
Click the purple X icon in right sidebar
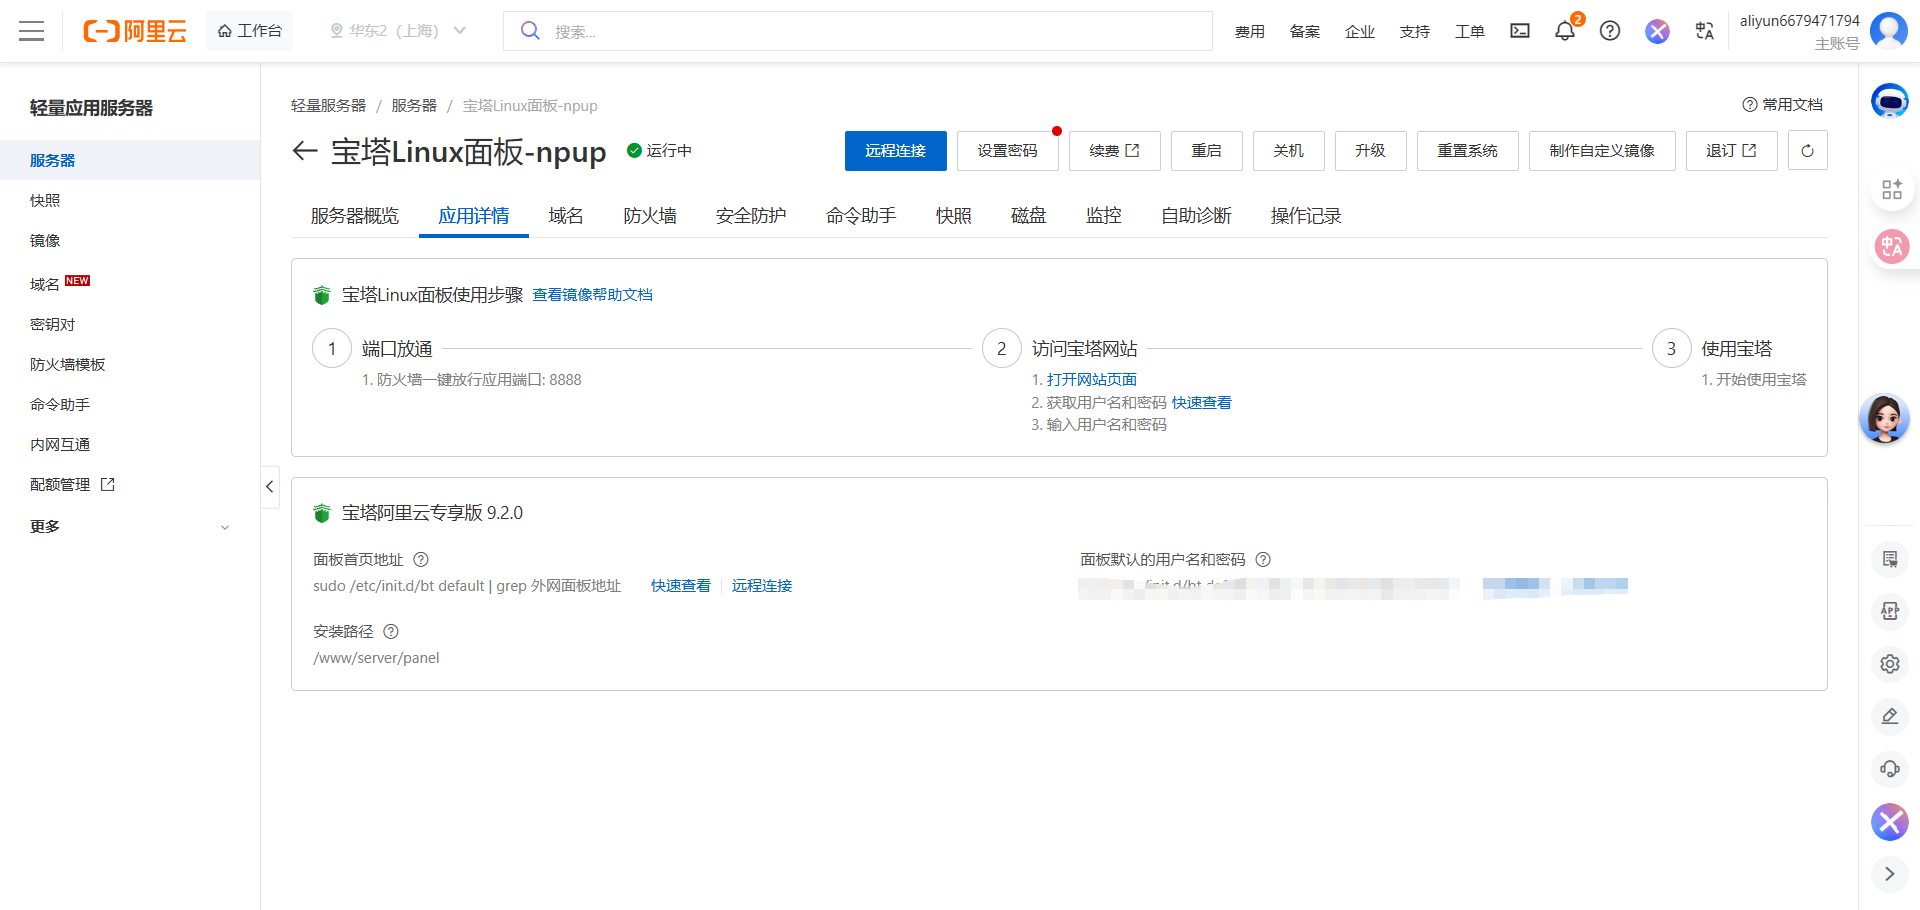(1890, 822)
